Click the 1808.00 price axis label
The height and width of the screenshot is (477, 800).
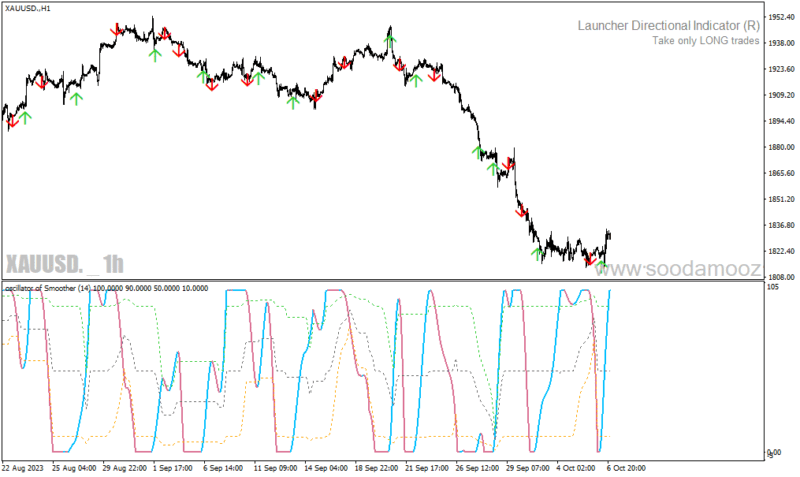coord(782,277)
